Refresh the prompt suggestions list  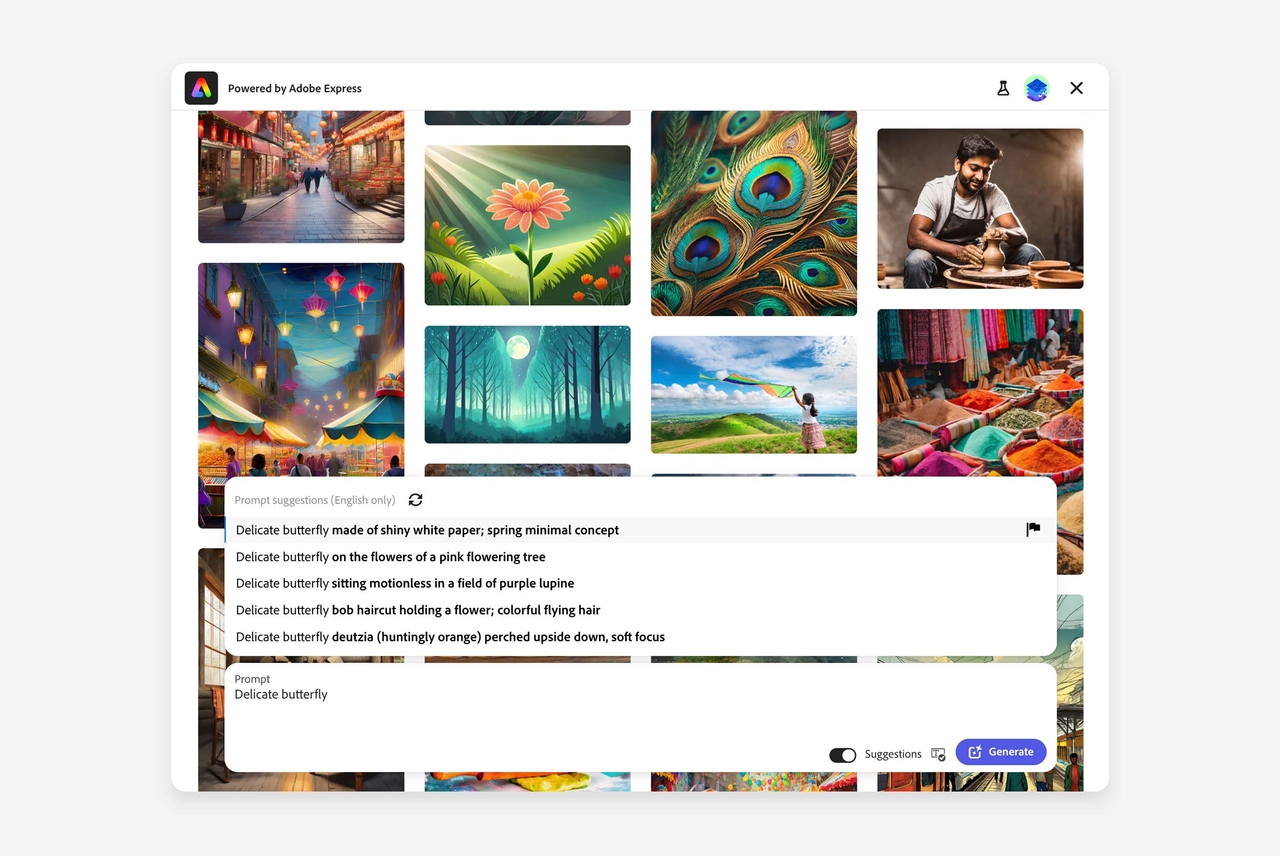click(416, 500)
